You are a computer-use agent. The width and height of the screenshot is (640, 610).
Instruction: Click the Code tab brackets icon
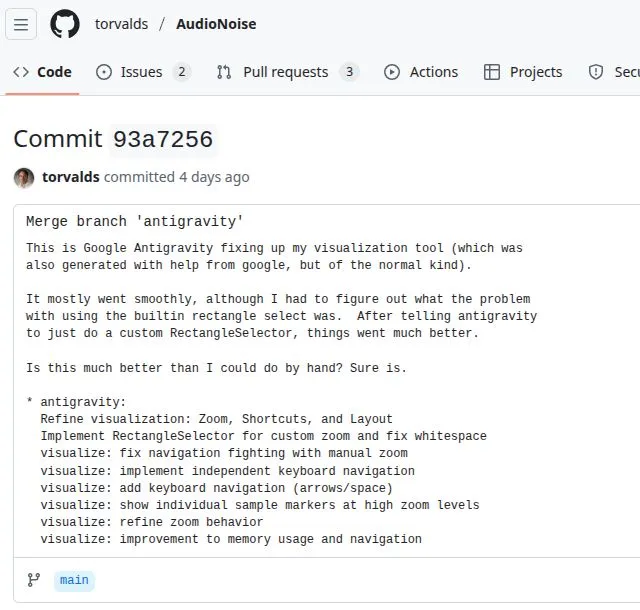pos(20,72)
